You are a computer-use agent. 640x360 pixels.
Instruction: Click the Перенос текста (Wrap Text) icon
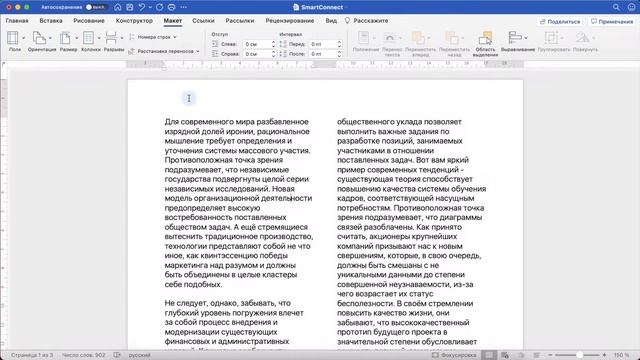(x=390, y=38)
